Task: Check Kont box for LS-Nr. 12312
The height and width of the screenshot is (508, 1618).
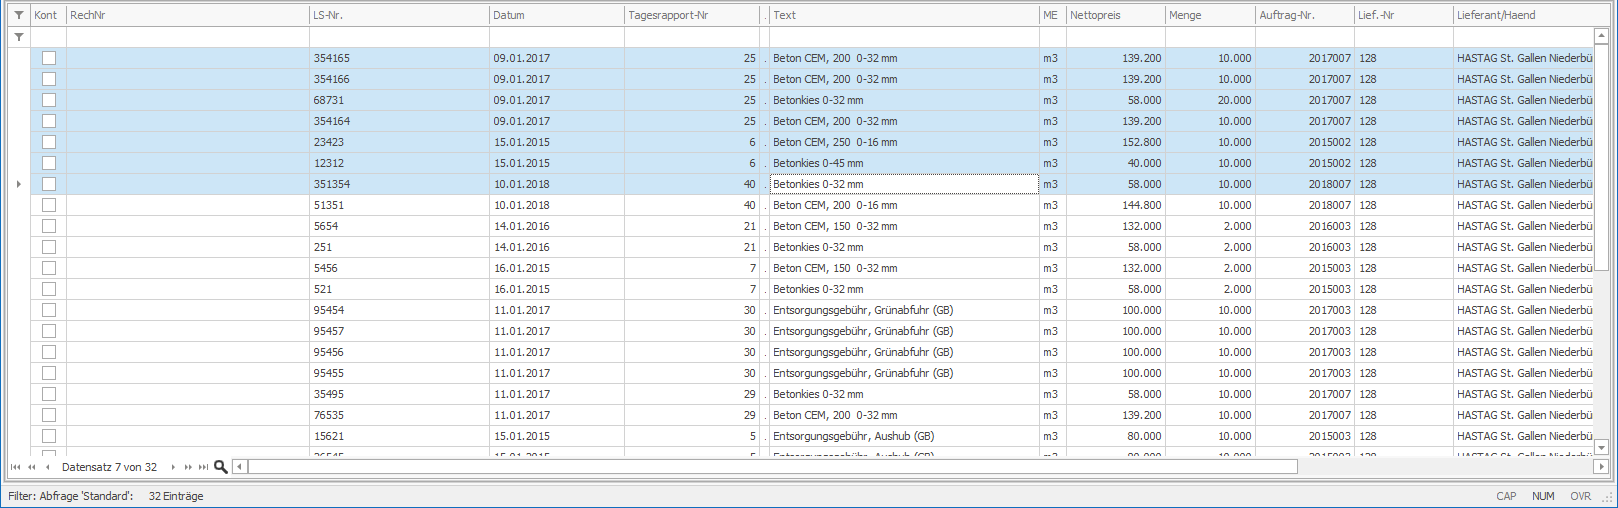Action: (48, 163)
